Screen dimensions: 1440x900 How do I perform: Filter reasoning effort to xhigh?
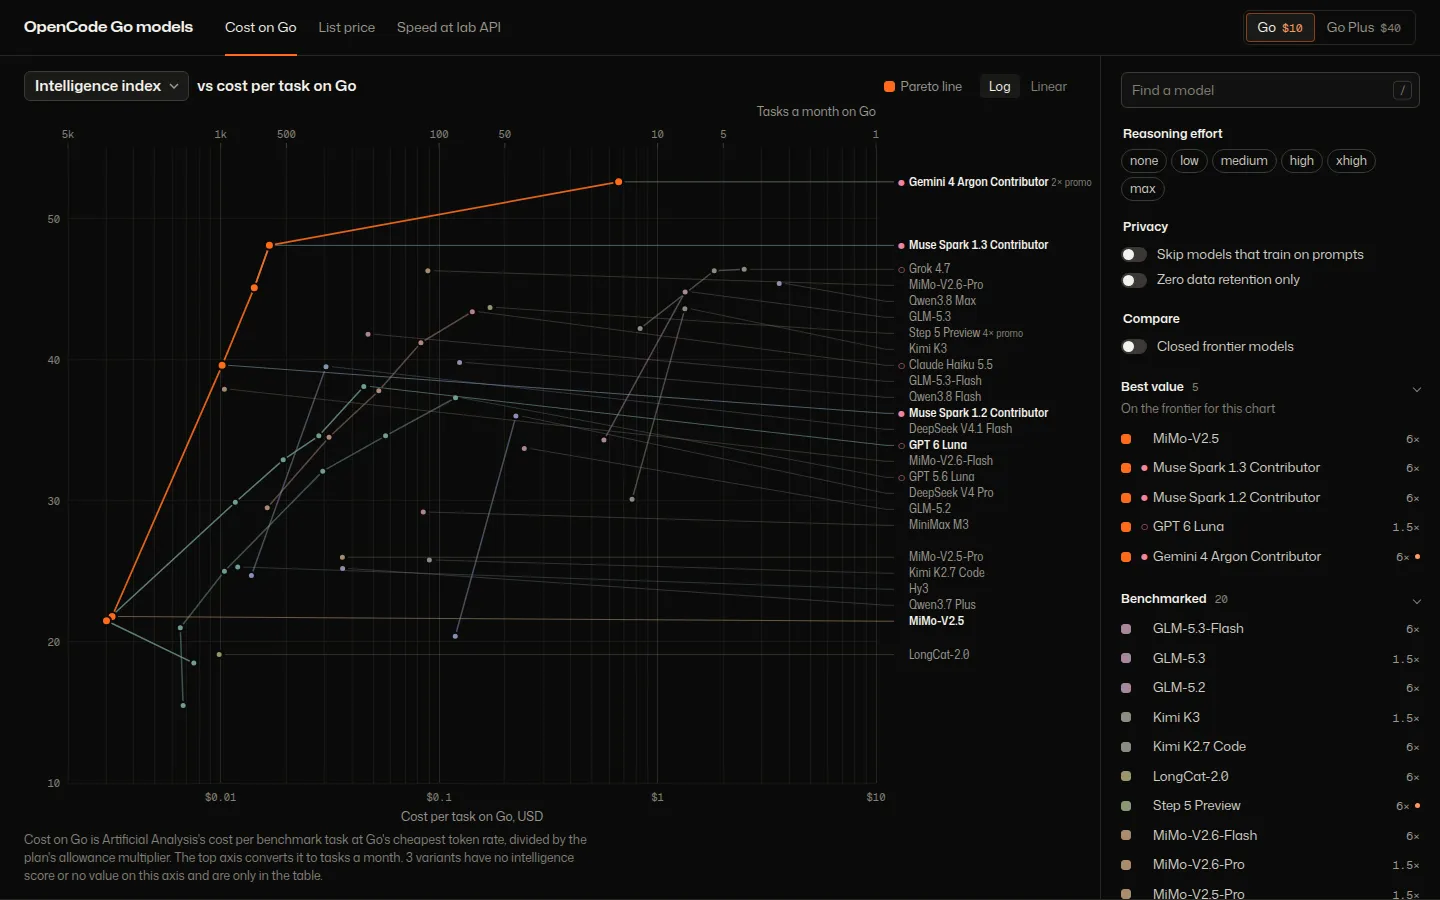[x=1351, y=161]
